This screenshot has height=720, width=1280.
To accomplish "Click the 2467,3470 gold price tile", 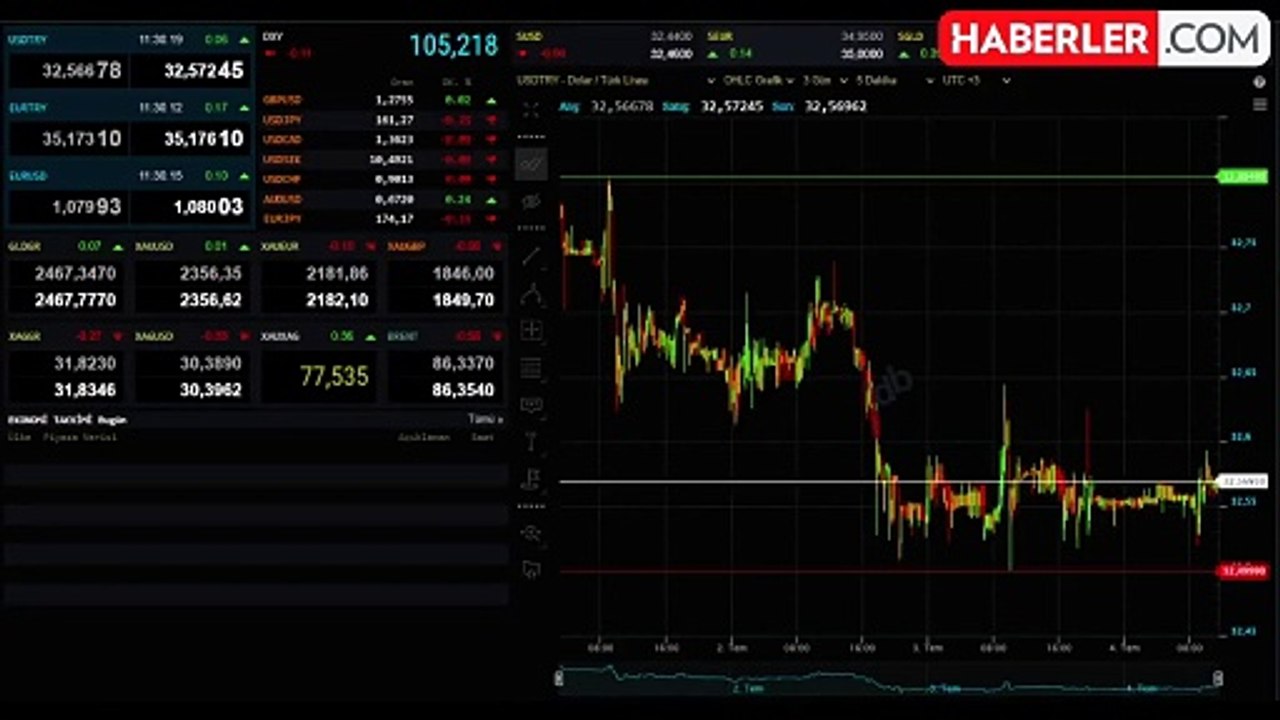I will click(x=76, y=273).
